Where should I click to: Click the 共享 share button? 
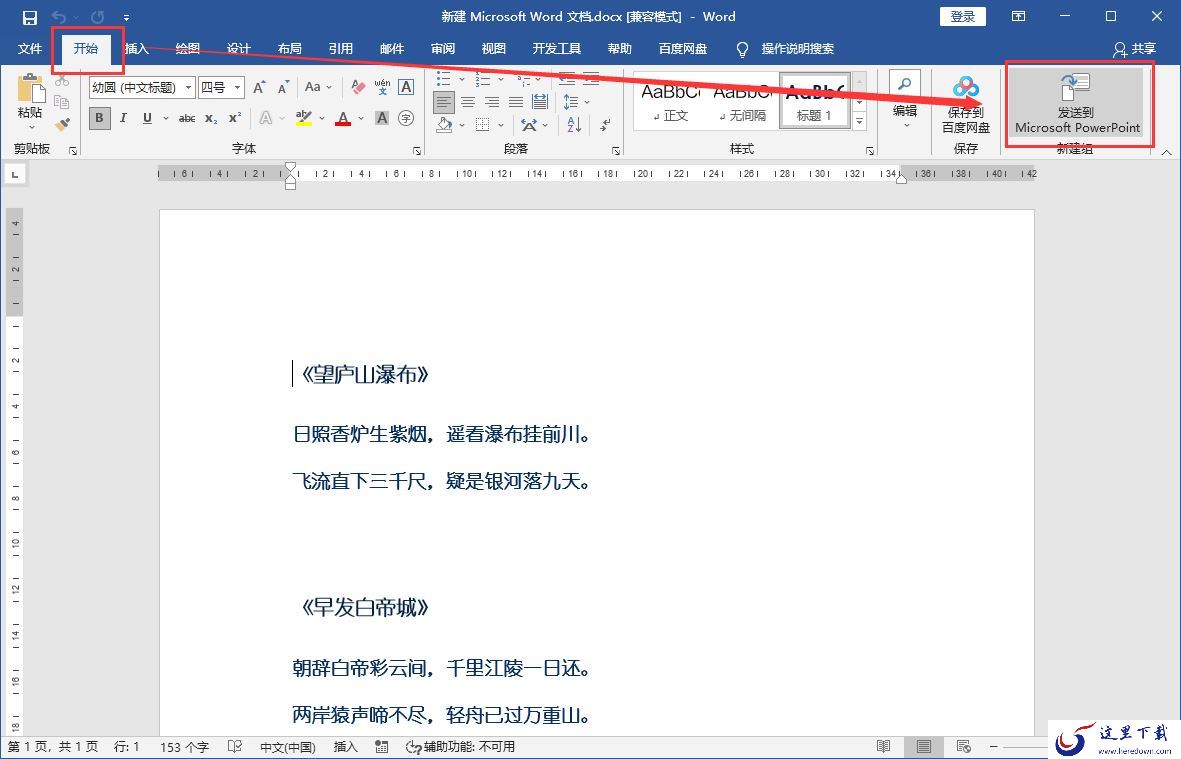click(1134, 49)
